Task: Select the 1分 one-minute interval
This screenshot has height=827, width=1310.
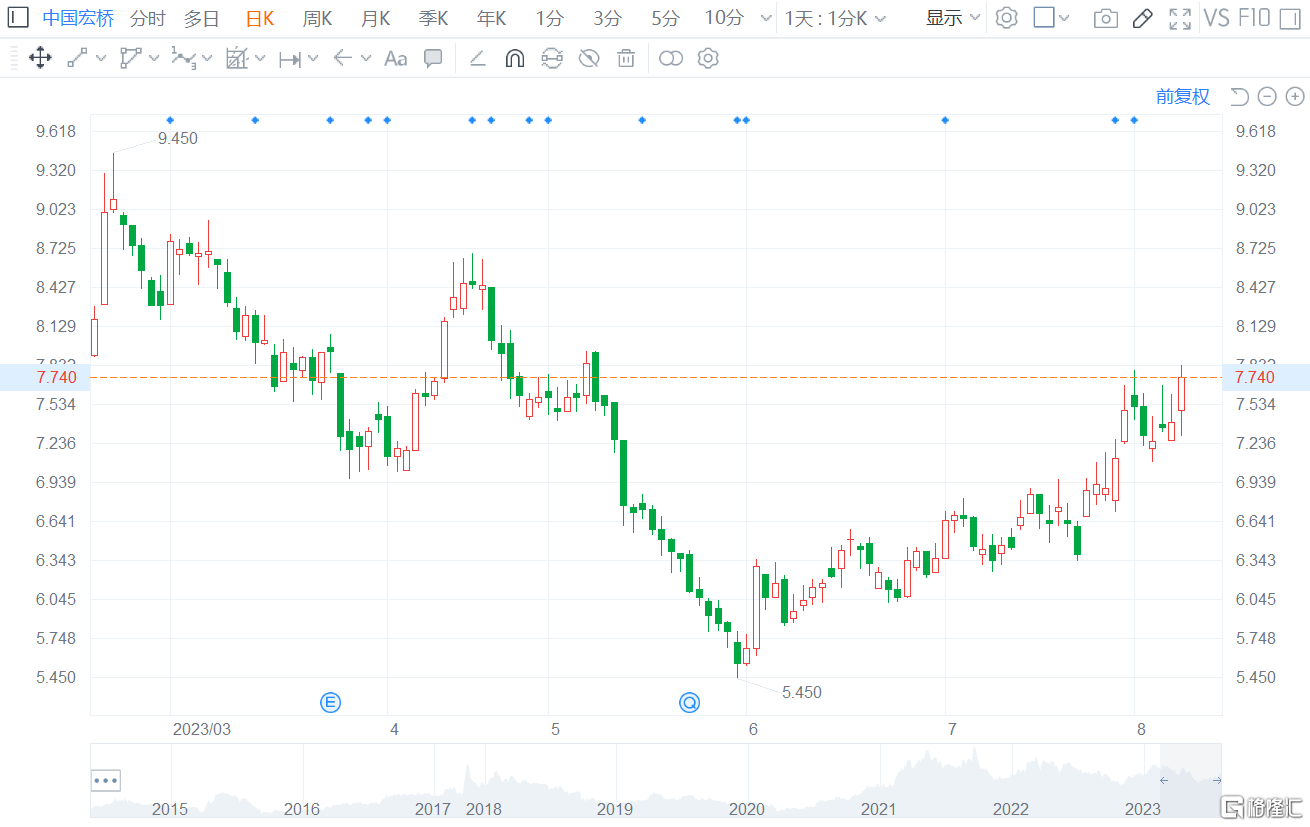Action: pos(549,18)
